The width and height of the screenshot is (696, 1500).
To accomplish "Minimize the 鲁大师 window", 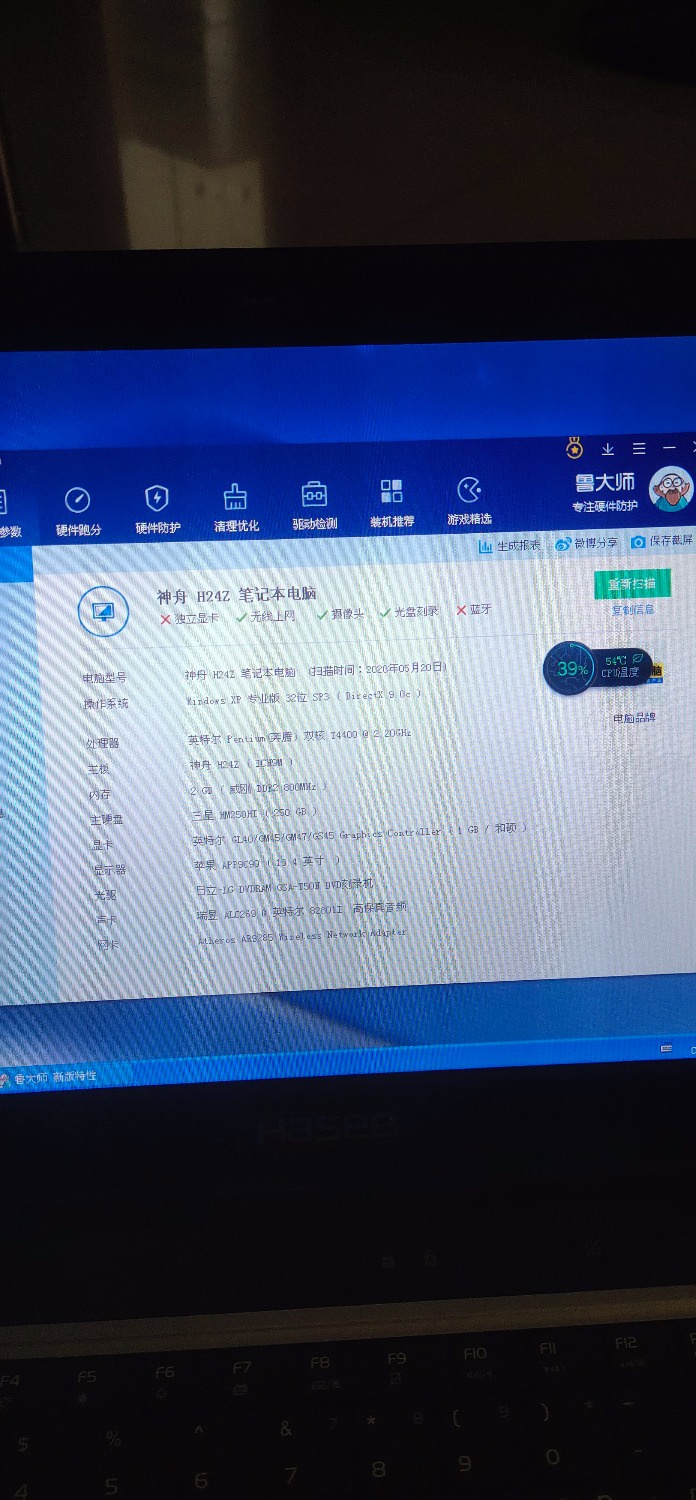I will click(669, 447).
